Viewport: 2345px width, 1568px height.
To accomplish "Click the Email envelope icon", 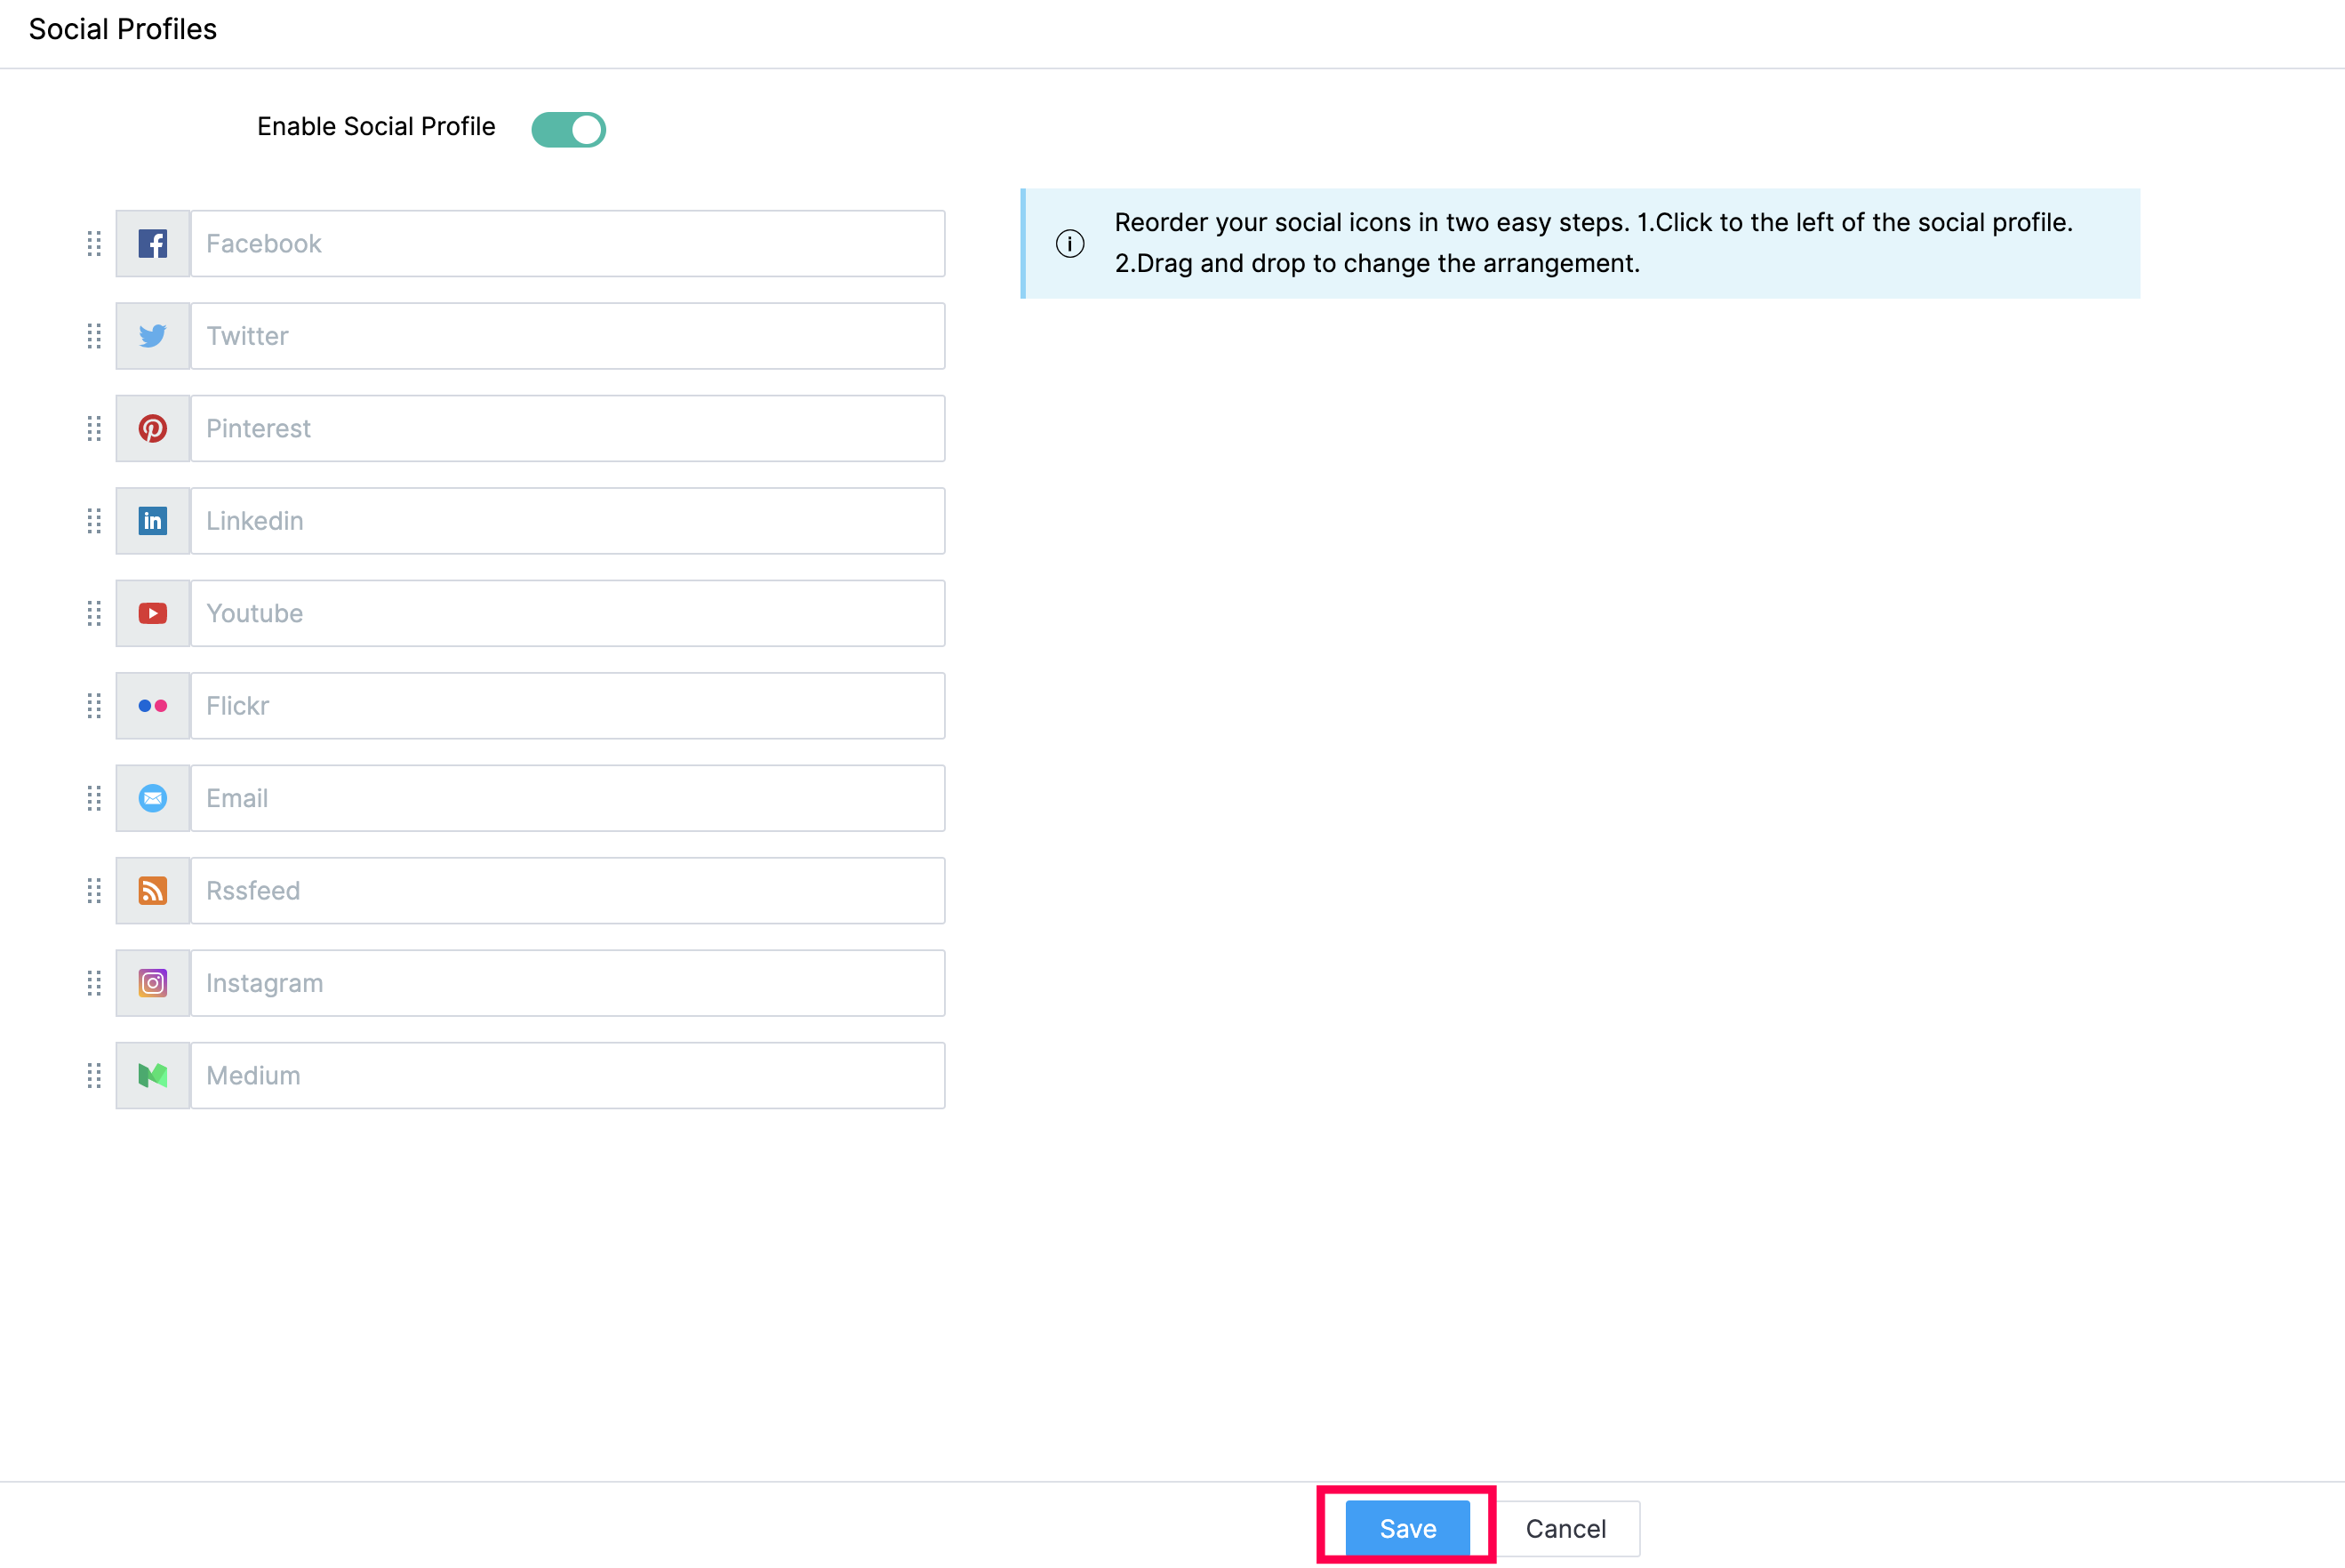I will click(x=152, y=798).
